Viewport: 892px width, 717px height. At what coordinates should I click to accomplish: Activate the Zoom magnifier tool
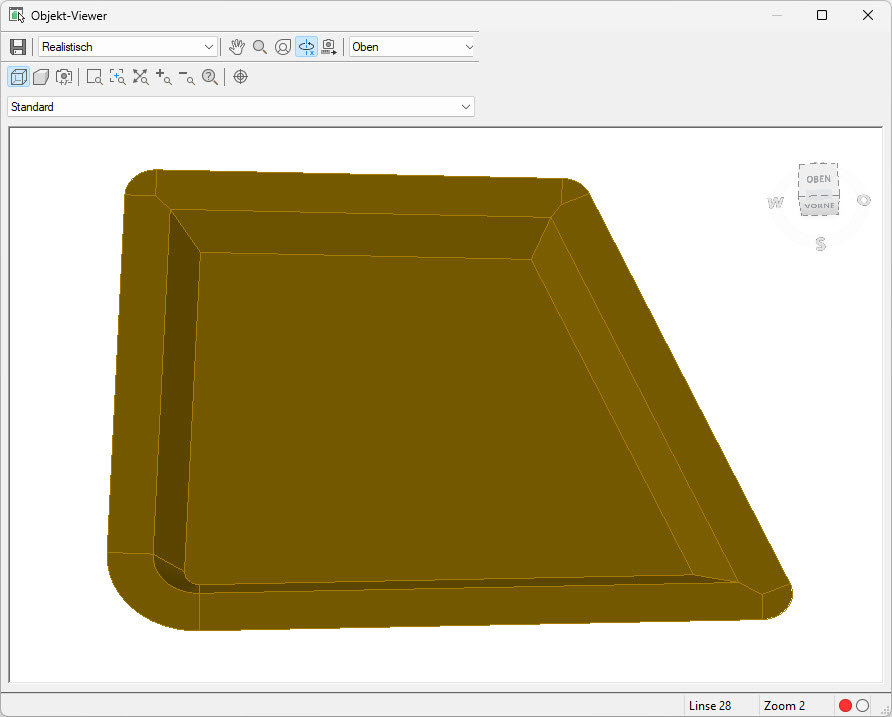(x=260, y=47)
